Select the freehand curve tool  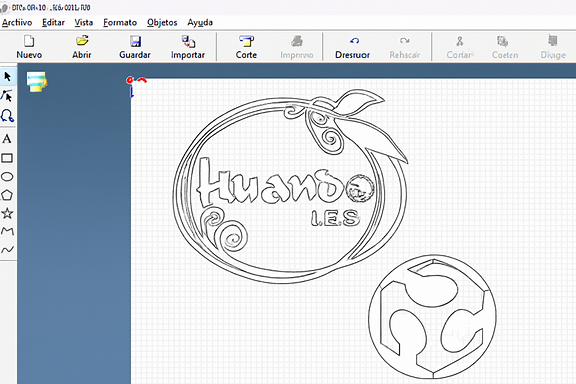click(7, 250)
